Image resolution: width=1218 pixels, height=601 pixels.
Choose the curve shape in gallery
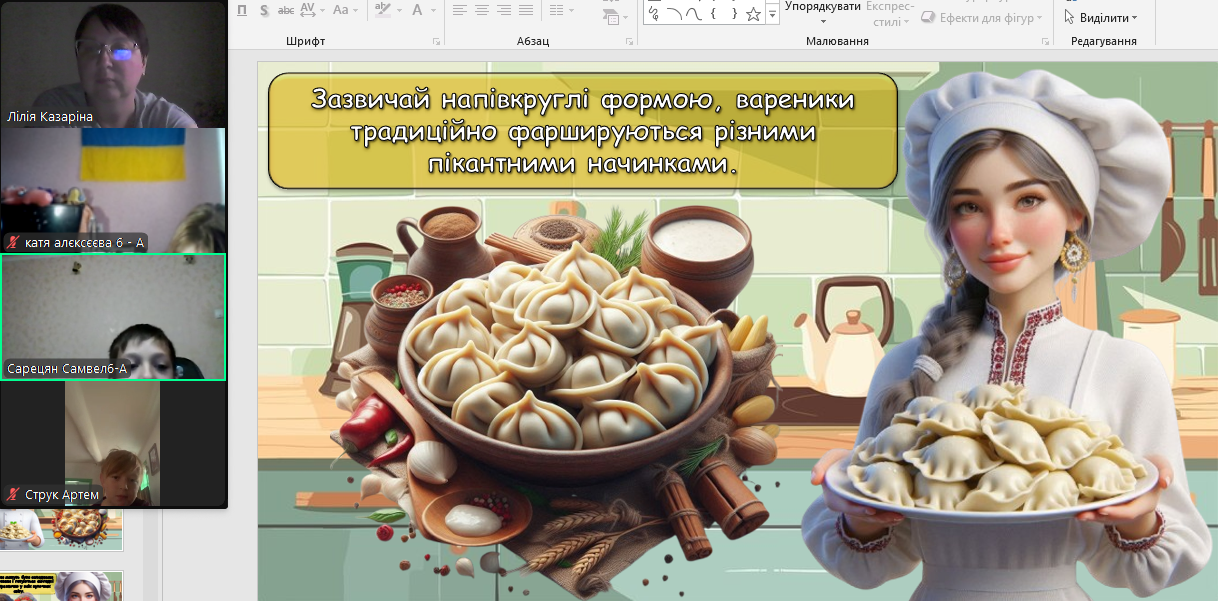[675, 14]
